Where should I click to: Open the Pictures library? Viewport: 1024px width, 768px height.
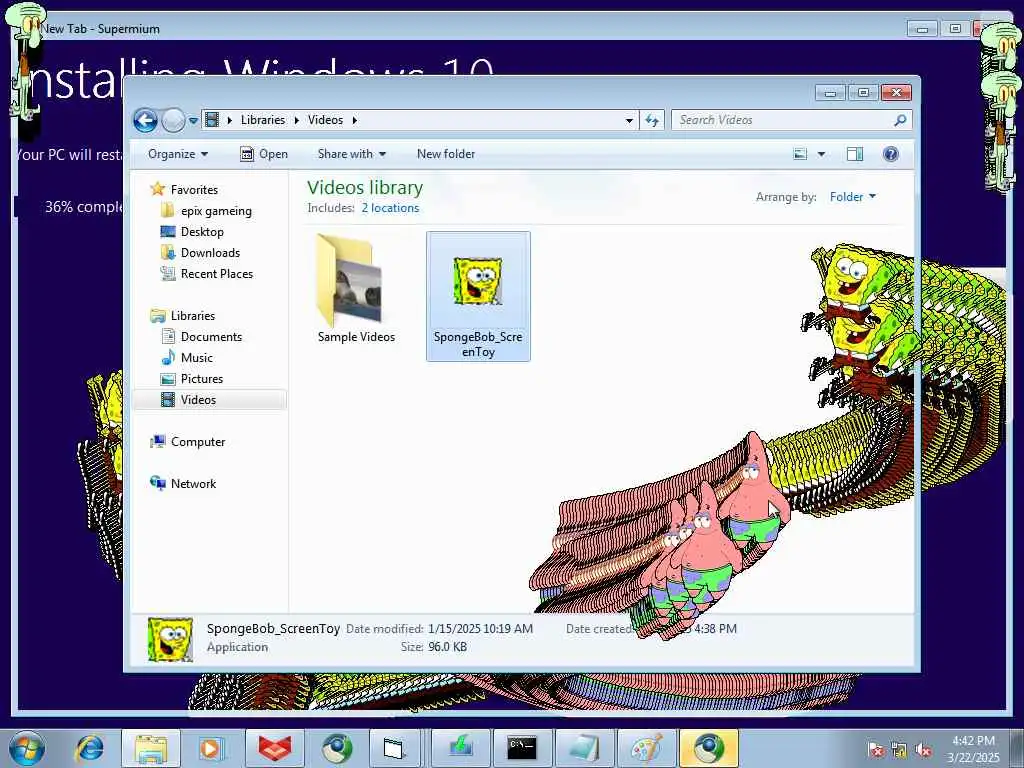202,379
